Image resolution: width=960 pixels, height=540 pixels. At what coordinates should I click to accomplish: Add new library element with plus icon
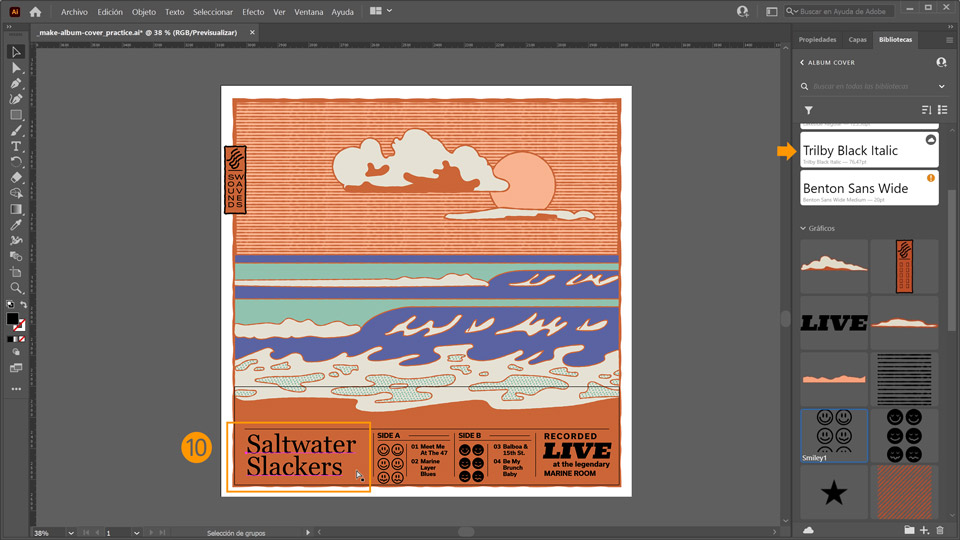[924, 530]
